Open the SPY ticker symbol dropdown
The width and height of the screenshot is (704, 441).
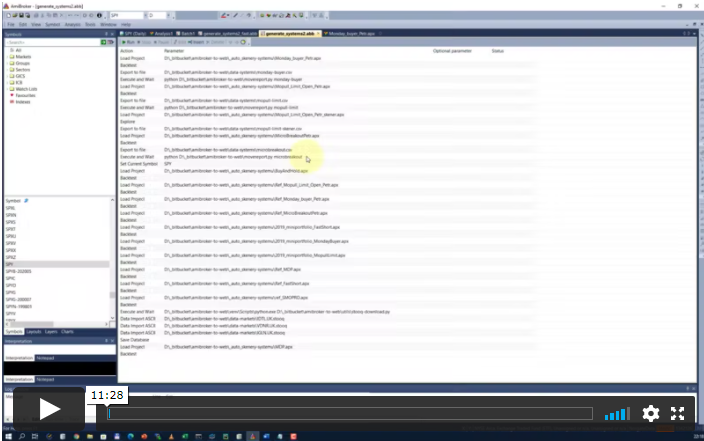tap(145, 15)
